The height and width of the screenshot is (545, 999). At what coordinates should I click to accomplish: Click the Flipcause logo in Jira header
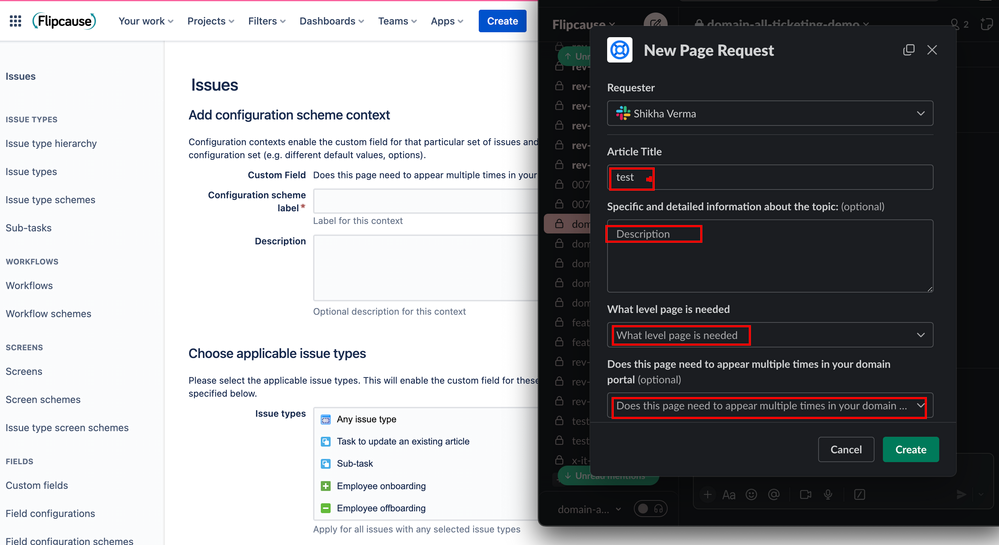point(64,21)
